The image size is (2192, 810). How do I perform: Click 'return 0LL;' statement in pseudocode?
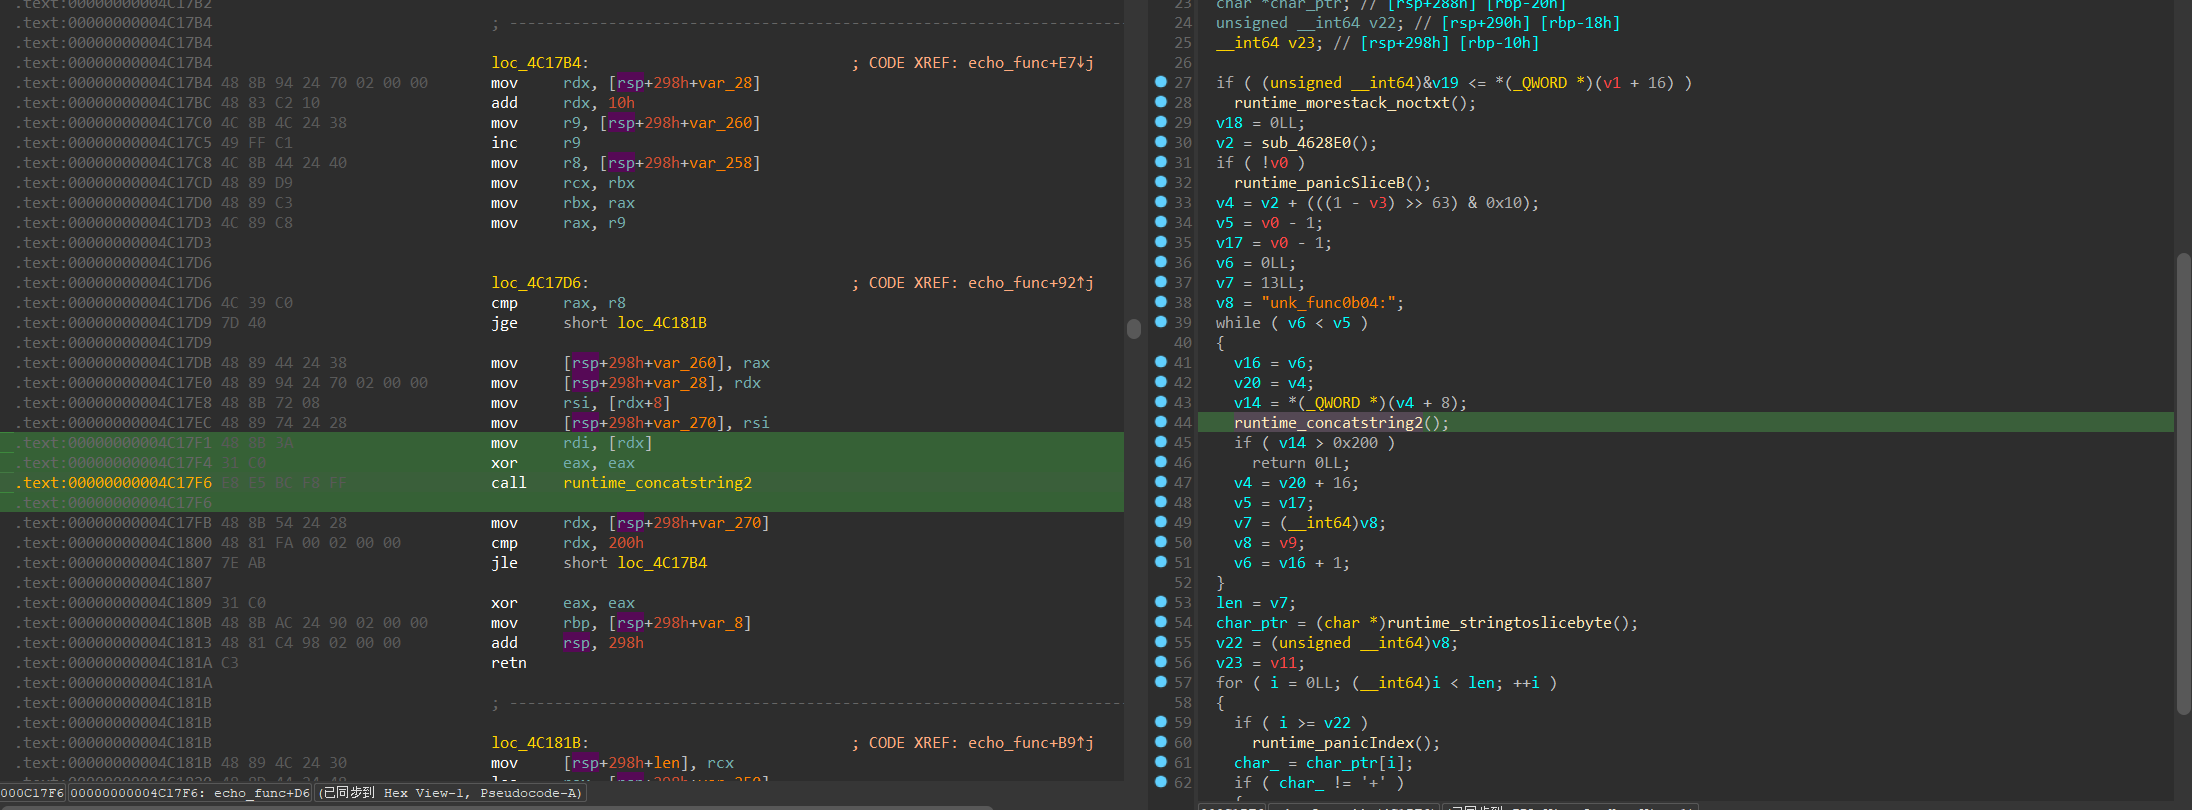click(x=1301, y=463)
